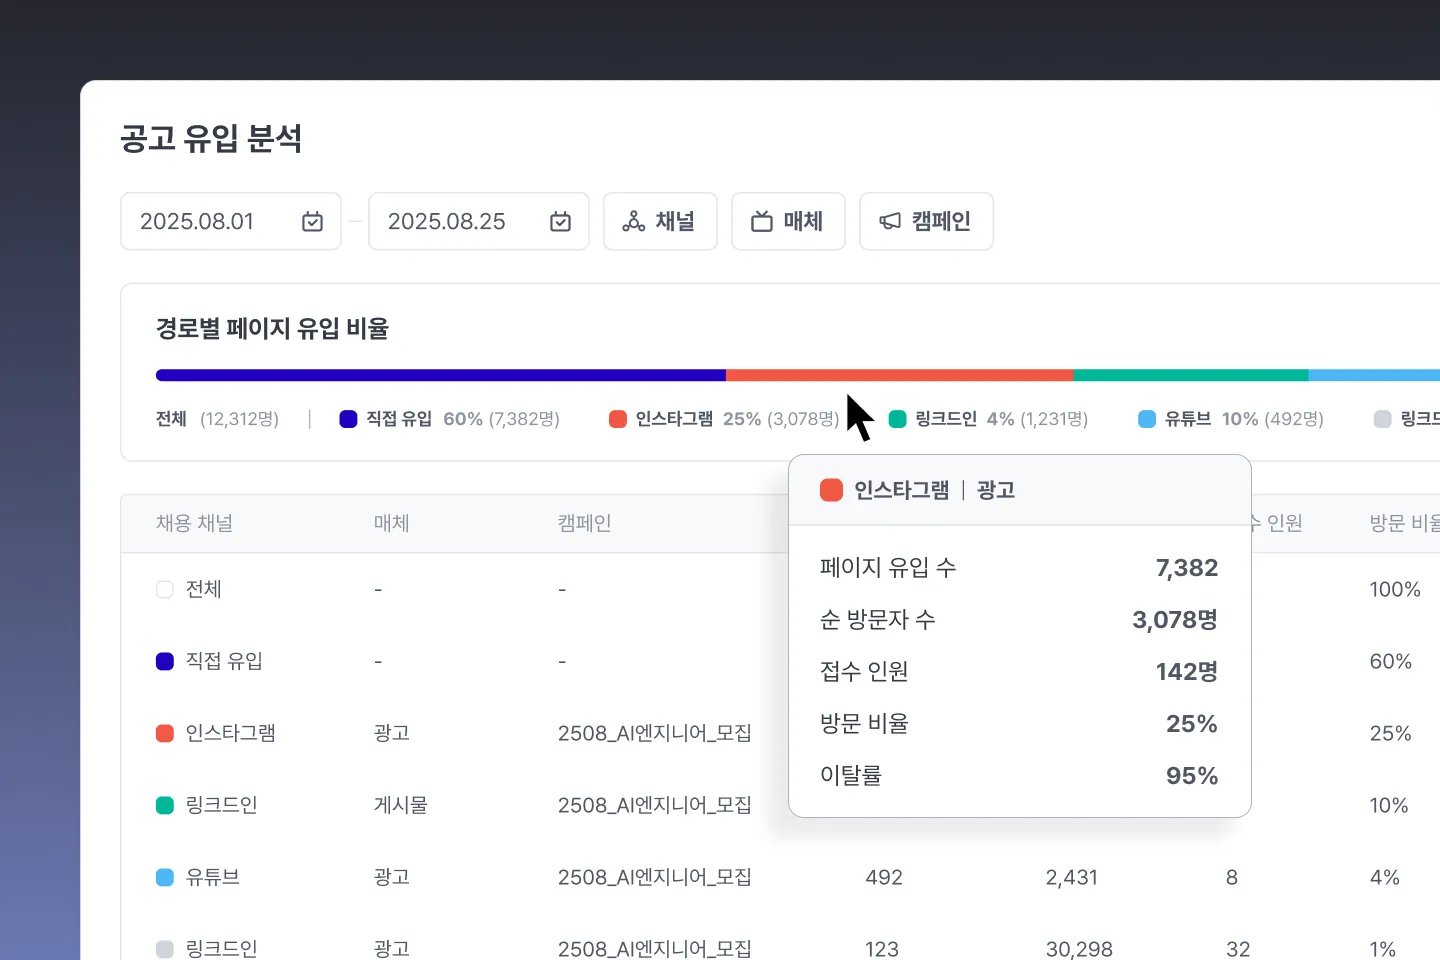The width and height of the screenshot is (1440, 960).
Task: Click 직접 유입 legend blue swatch
Action: 348,419
